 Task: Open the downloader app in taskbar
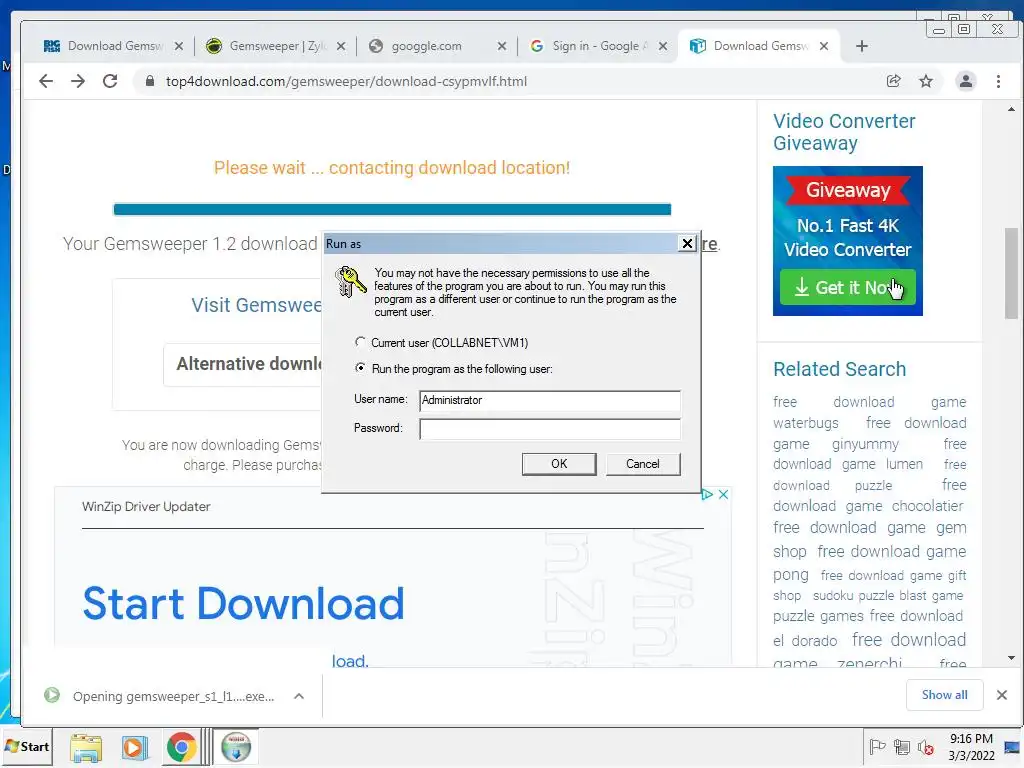tap(236, 747)
